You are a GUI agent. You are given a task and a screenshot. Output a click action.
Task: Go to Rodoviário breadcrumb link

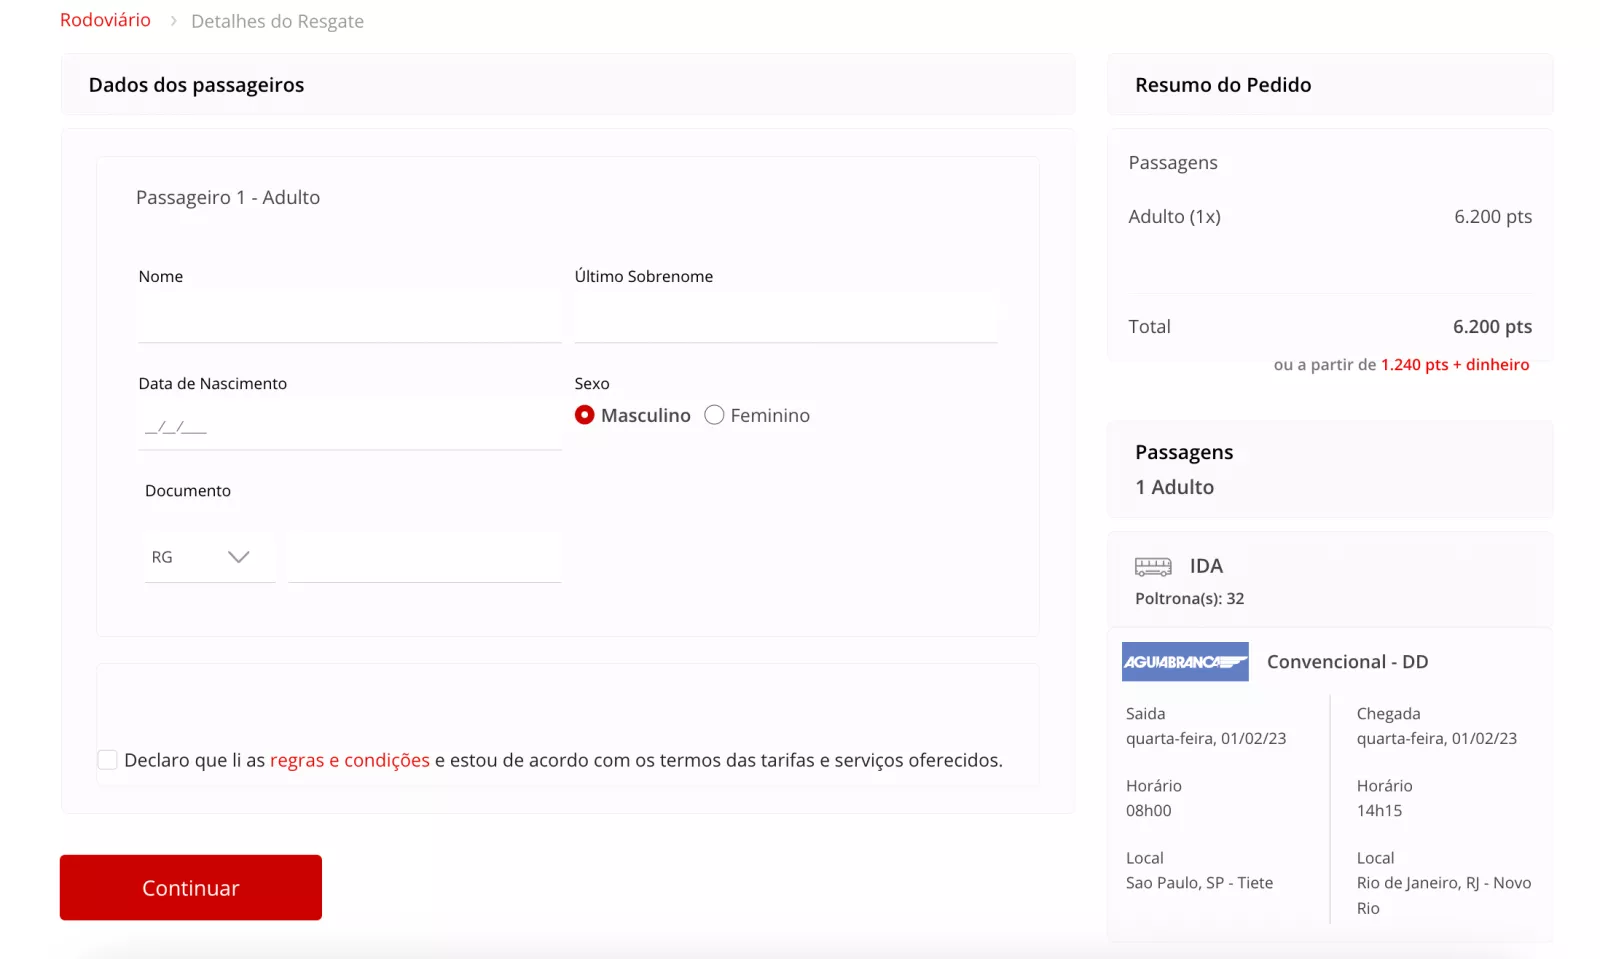[x=105, y=20]
